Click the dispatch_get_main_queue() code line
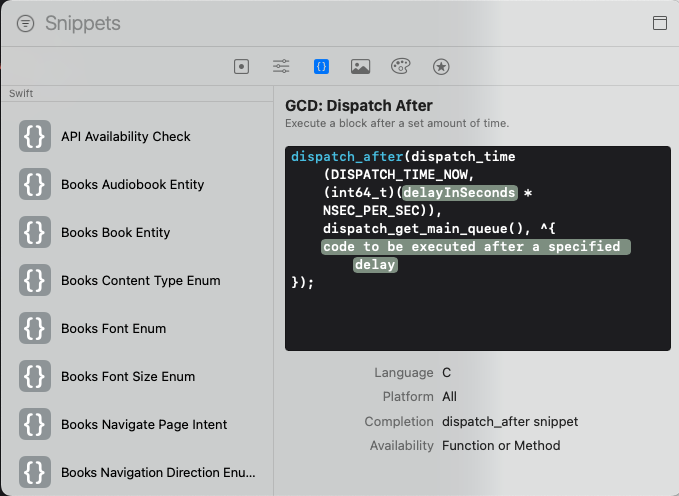The height and width of the screenshot is (496, 679). [439, 229]
